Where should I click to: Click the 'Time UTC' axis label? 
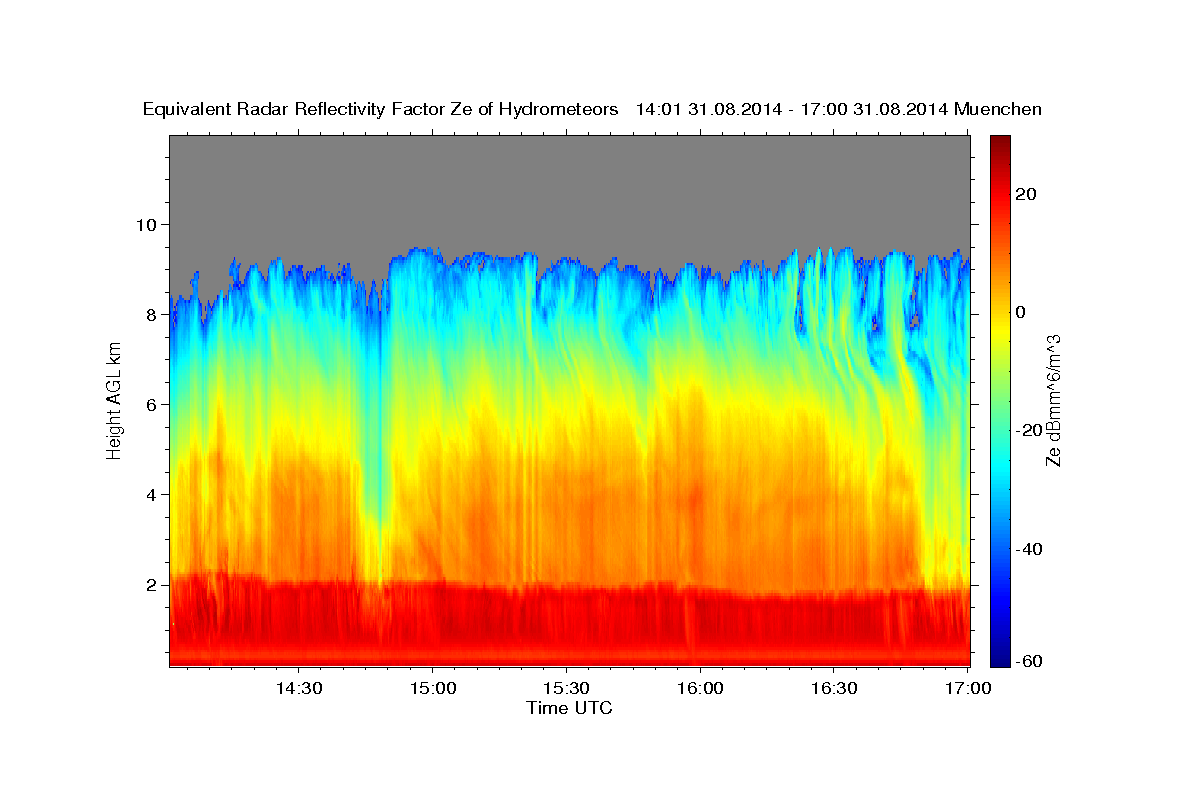click(569, 708)
